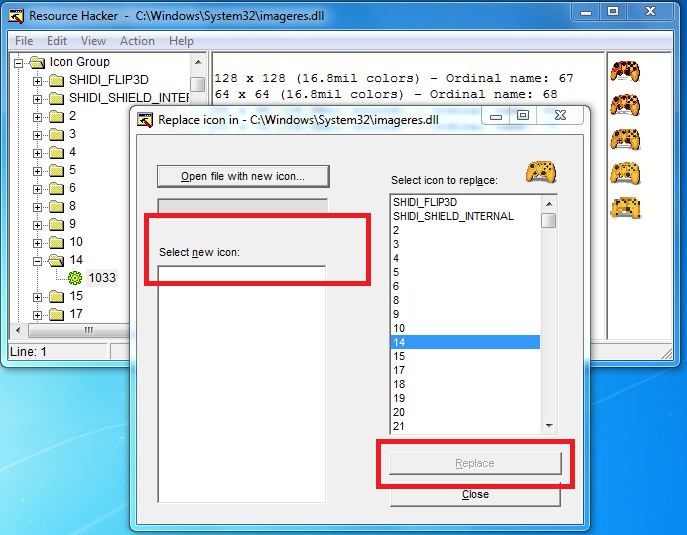This screenshot has height=535, width=687.
Task: Select the folder icon for tree item 10
Action: pos(56,242)
